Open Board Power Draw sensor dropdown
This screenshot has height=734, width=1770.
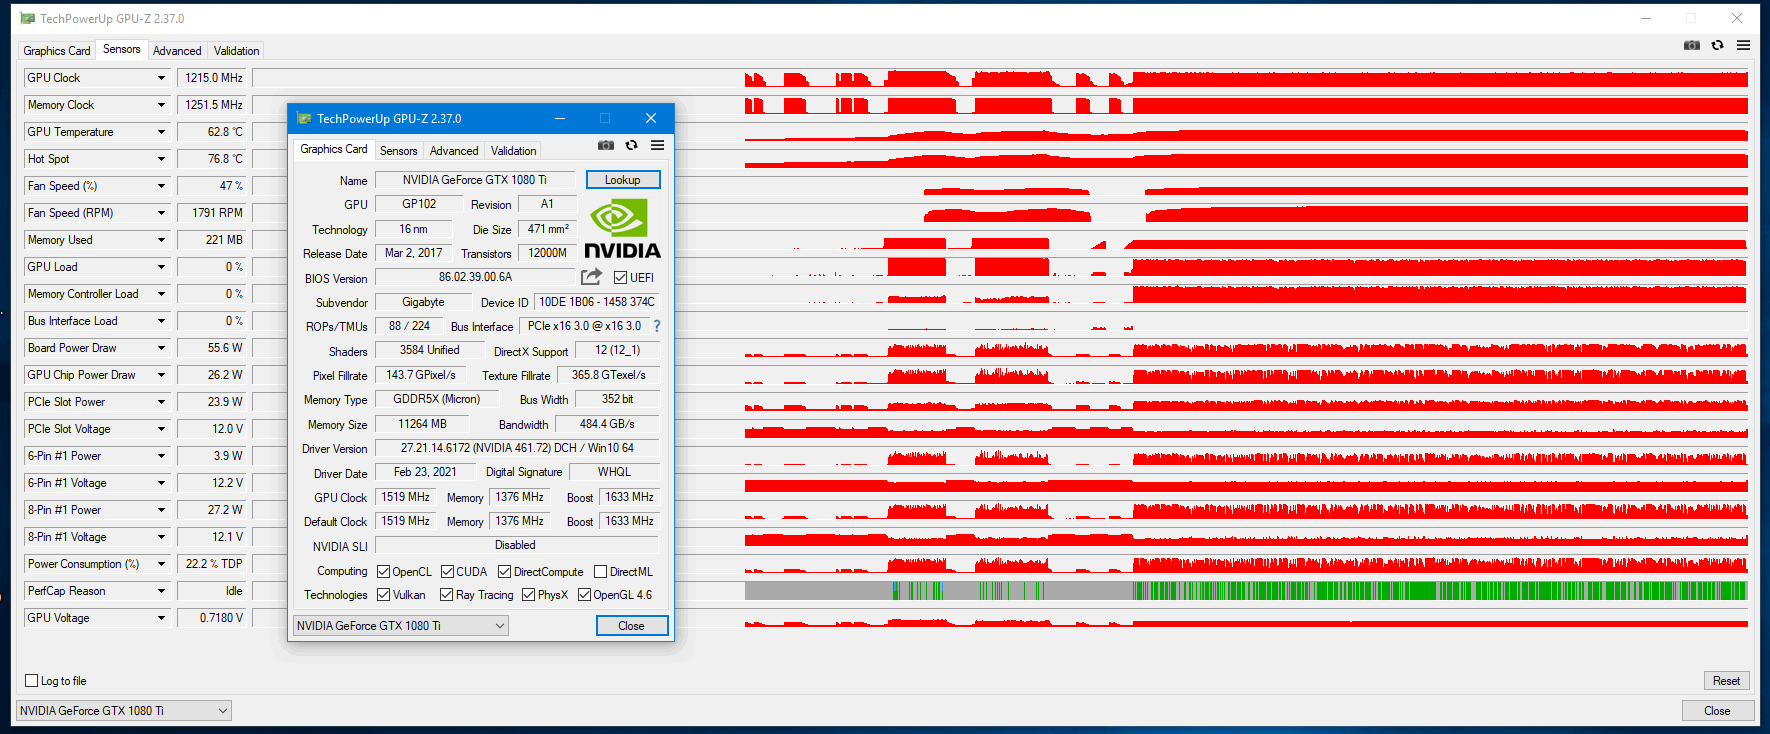tap(161, 348)
